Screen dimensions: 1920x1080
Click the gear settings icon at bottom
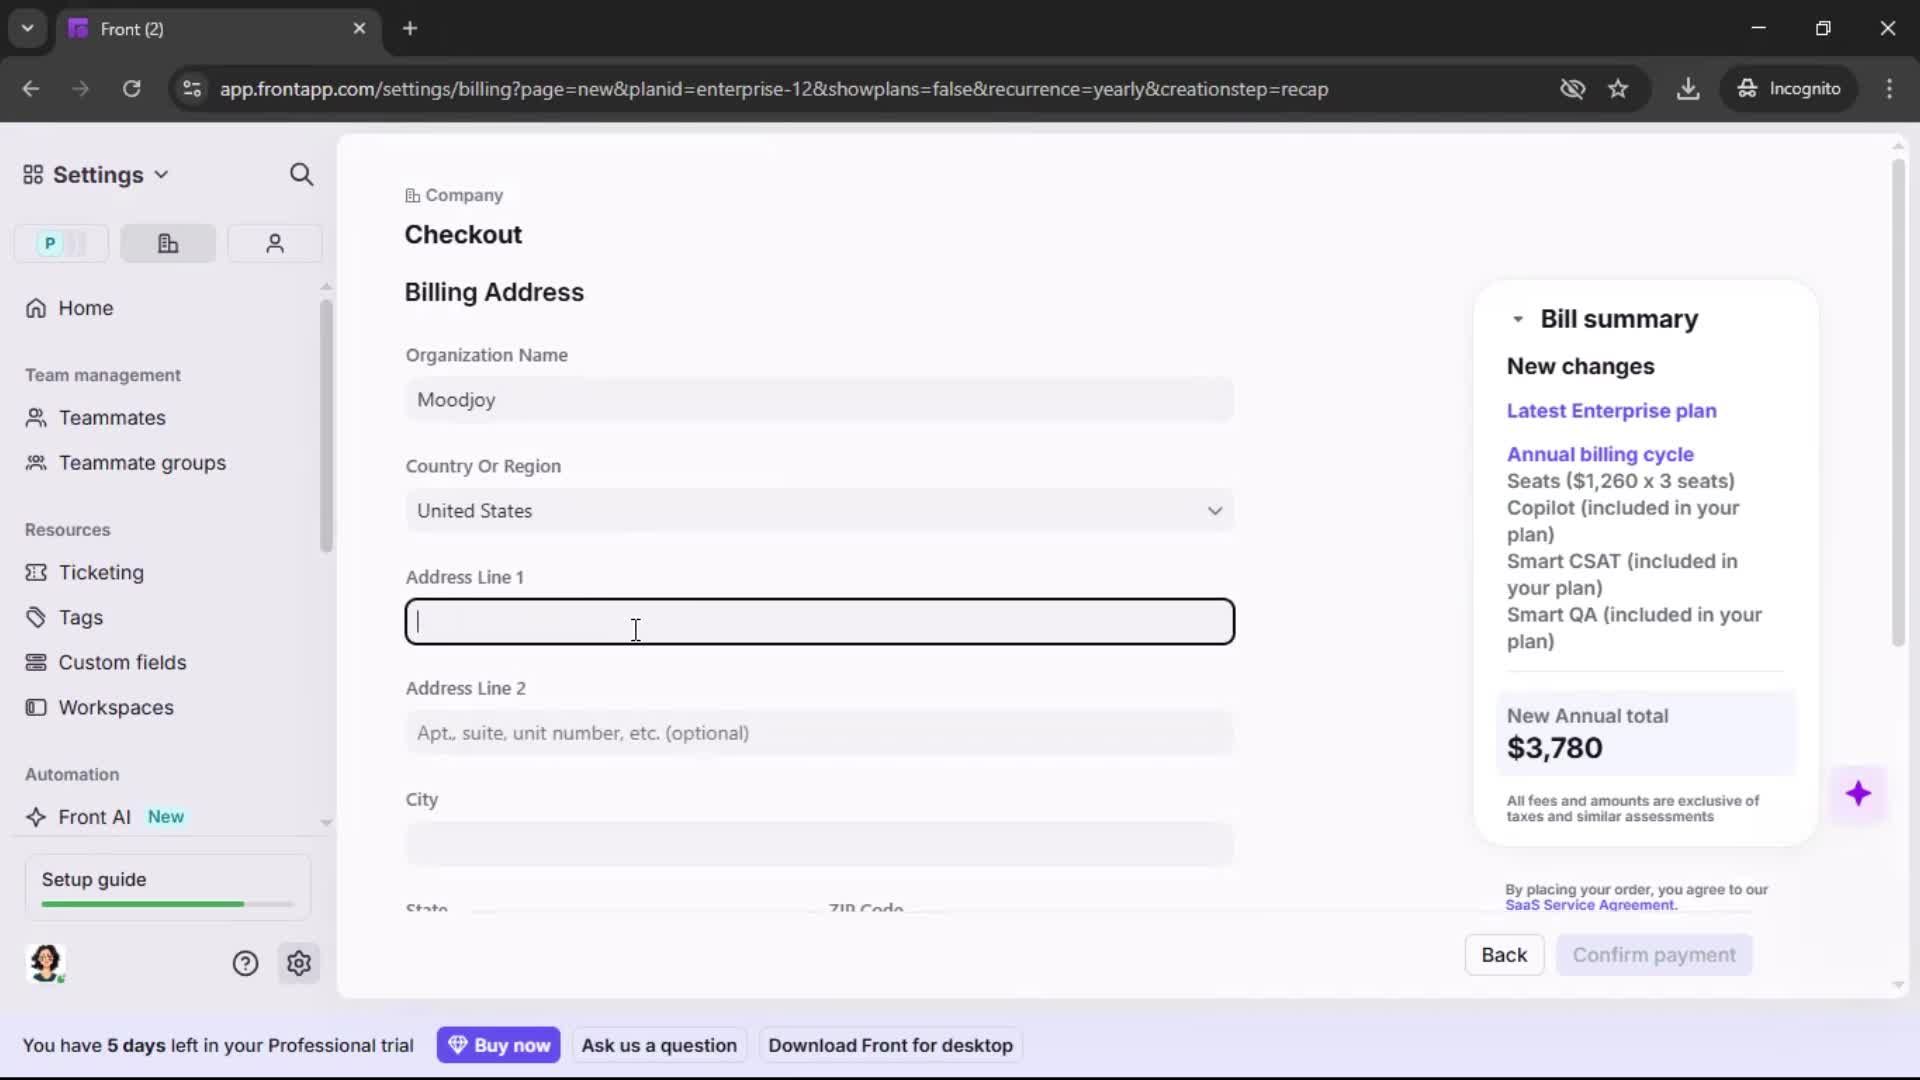299,963
